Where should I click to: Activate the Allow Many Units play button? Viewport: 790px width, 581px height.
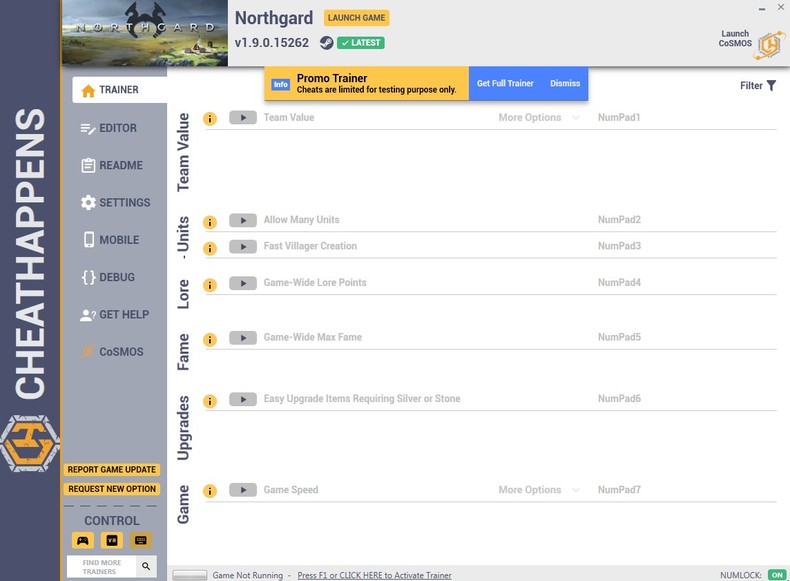pyautogui.click(x=243, y=220)
